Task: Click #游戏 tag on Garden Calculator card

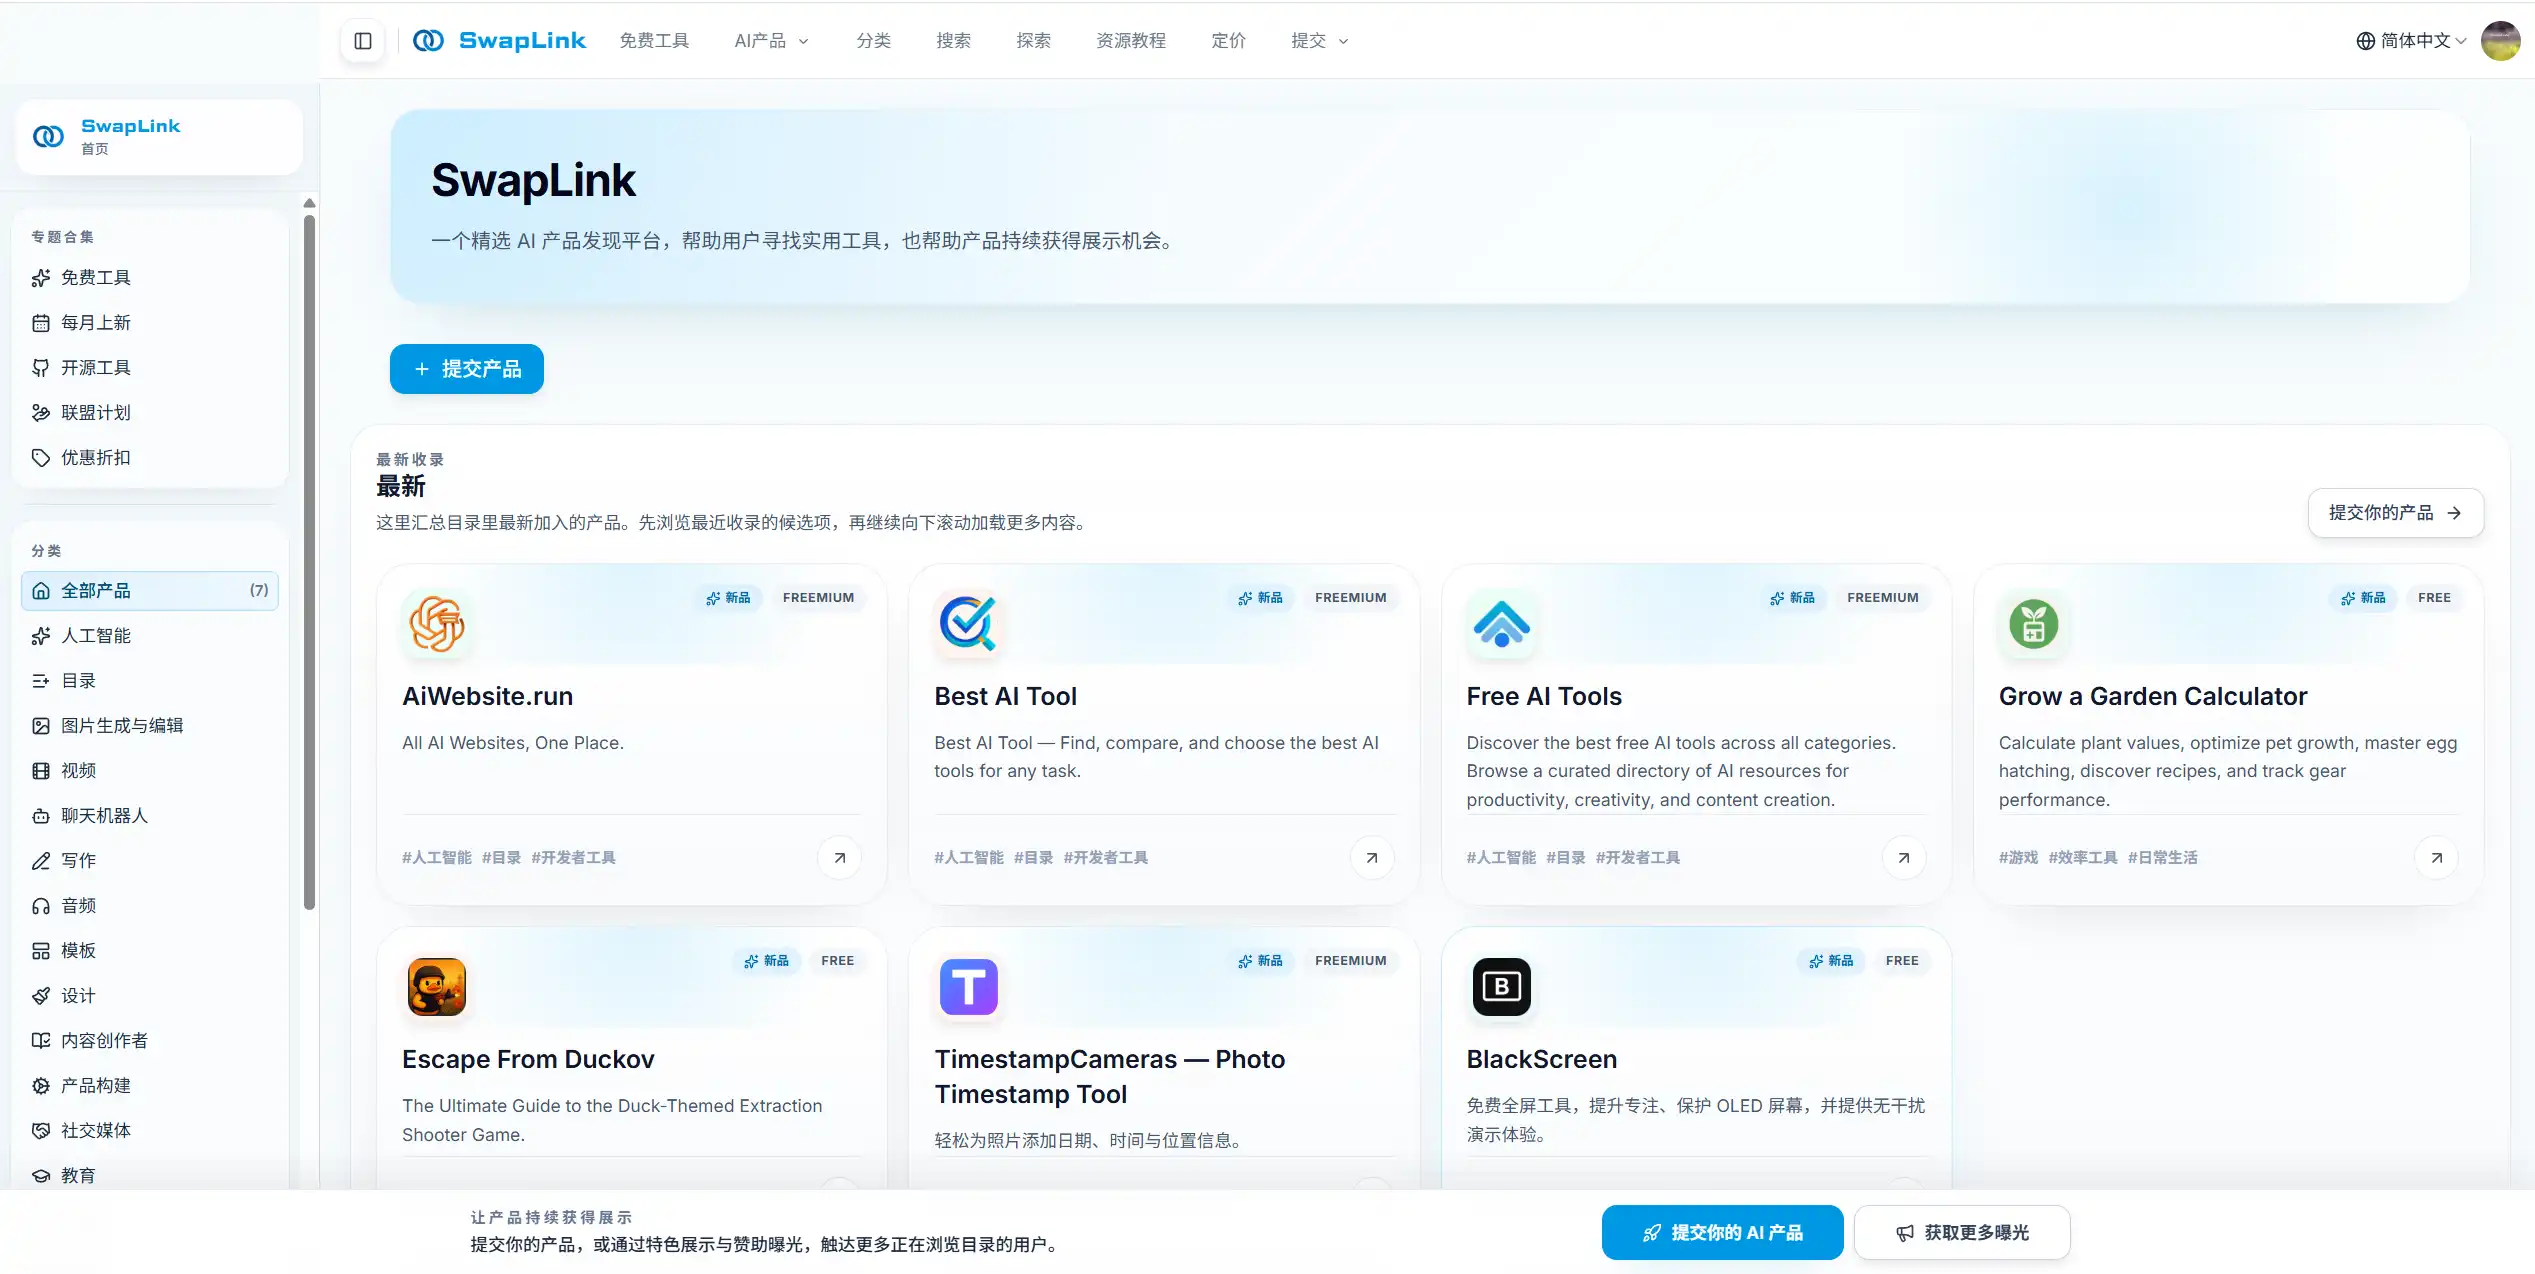Action: 2018,858
